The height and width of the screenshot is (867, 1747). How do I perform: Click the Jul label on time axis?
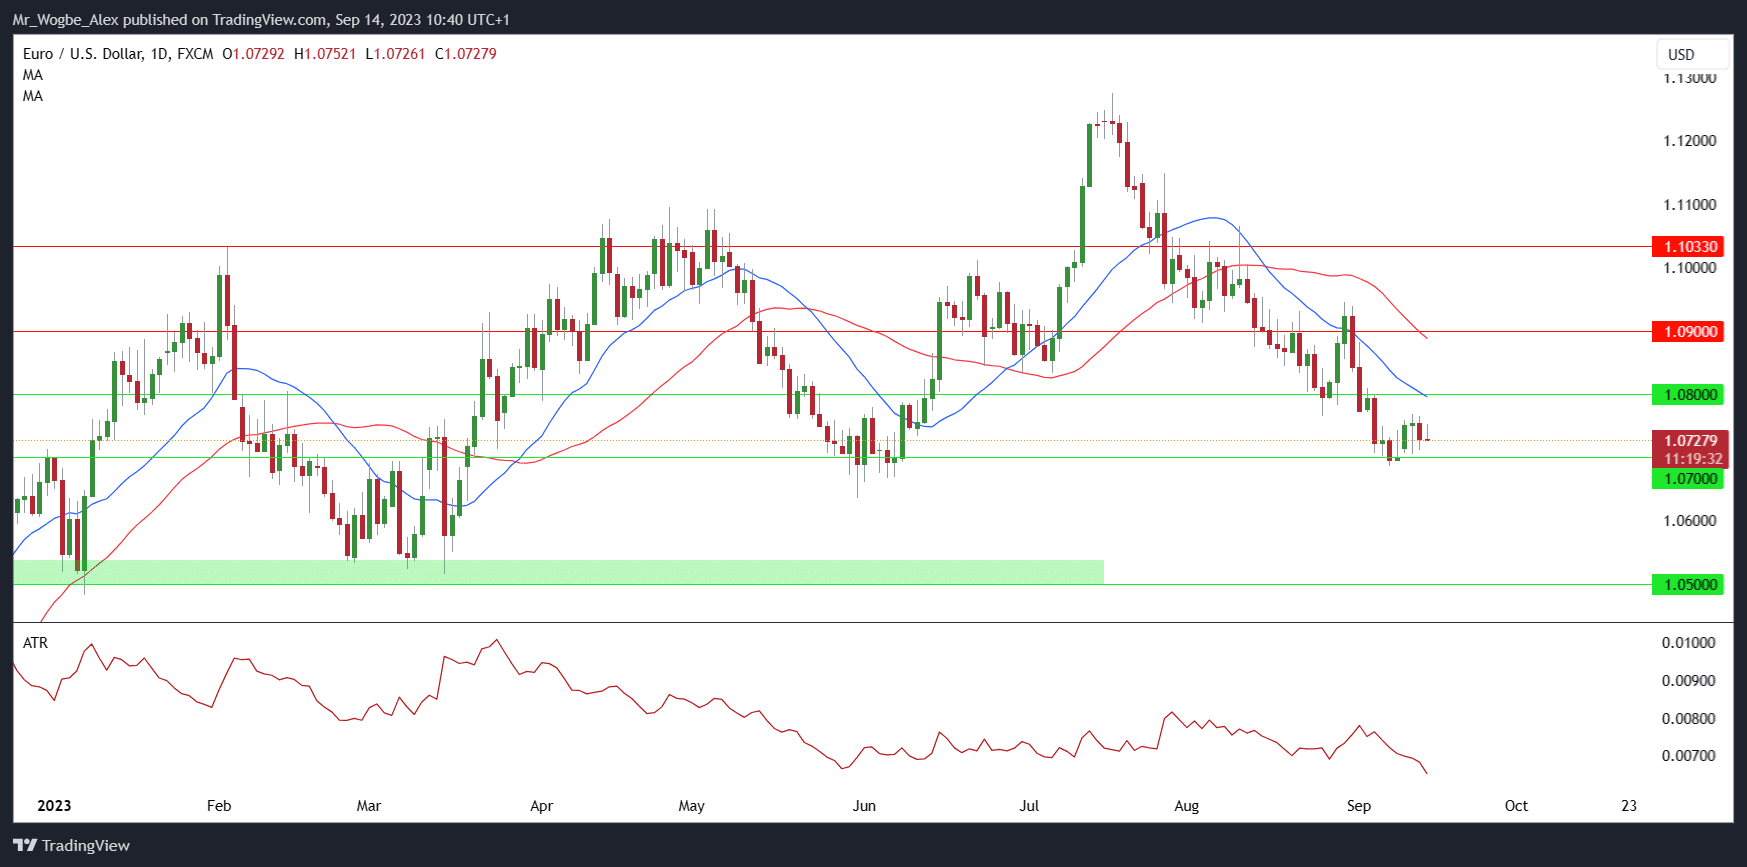1029,806
